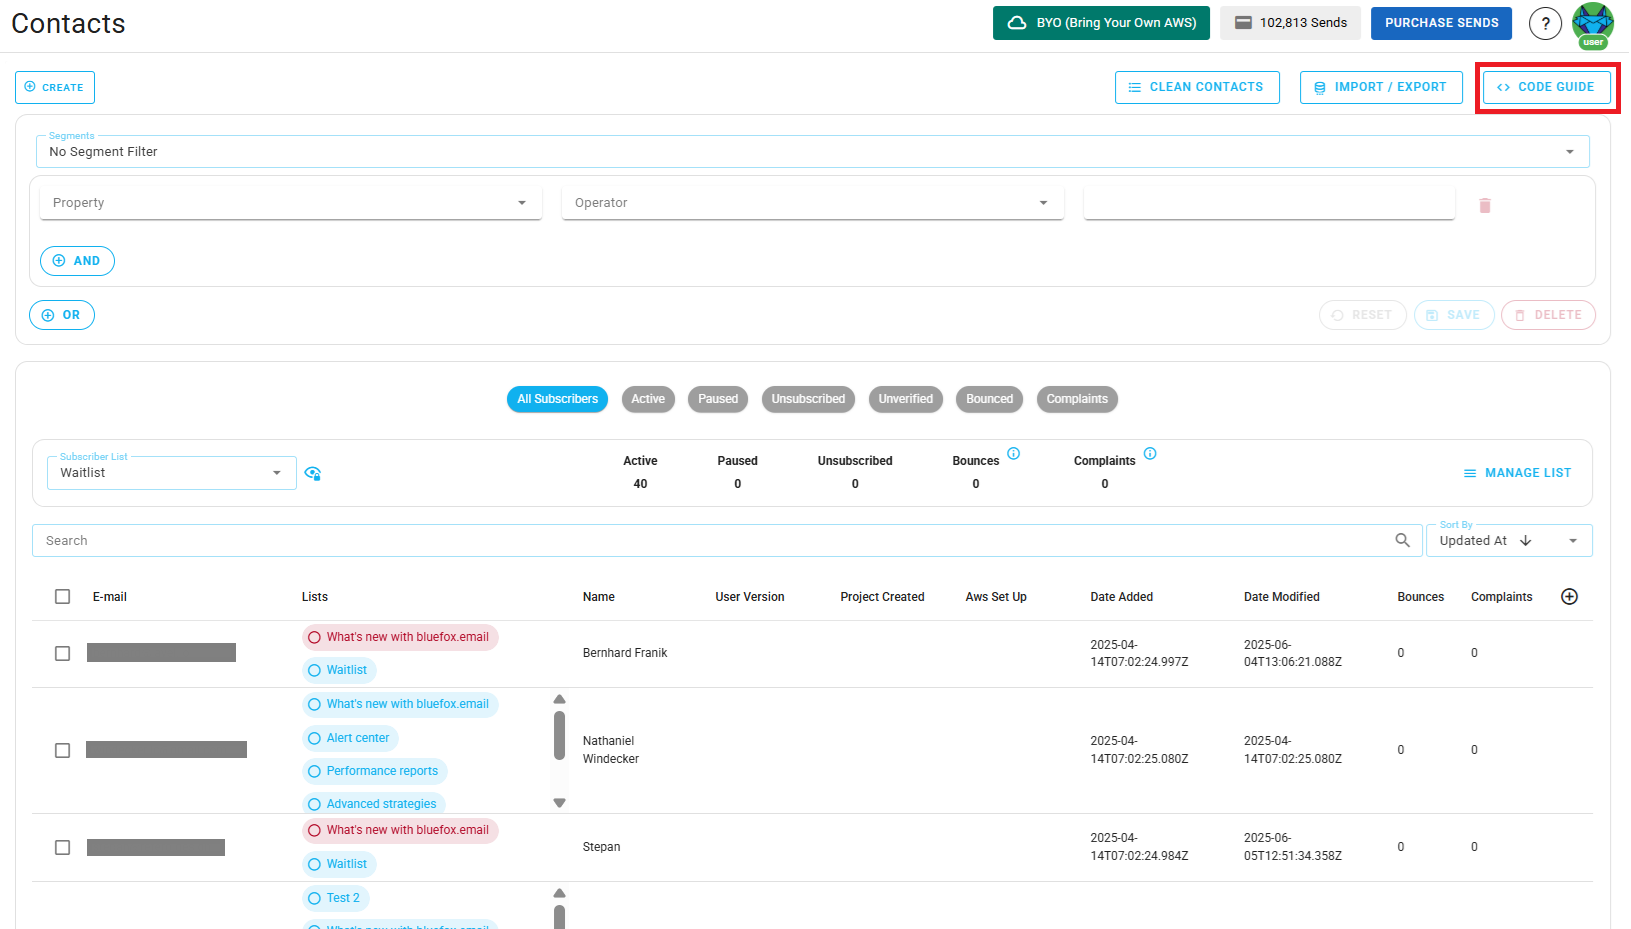
Task: Click the trash icon on the filter row
Action: (1485, 204)
